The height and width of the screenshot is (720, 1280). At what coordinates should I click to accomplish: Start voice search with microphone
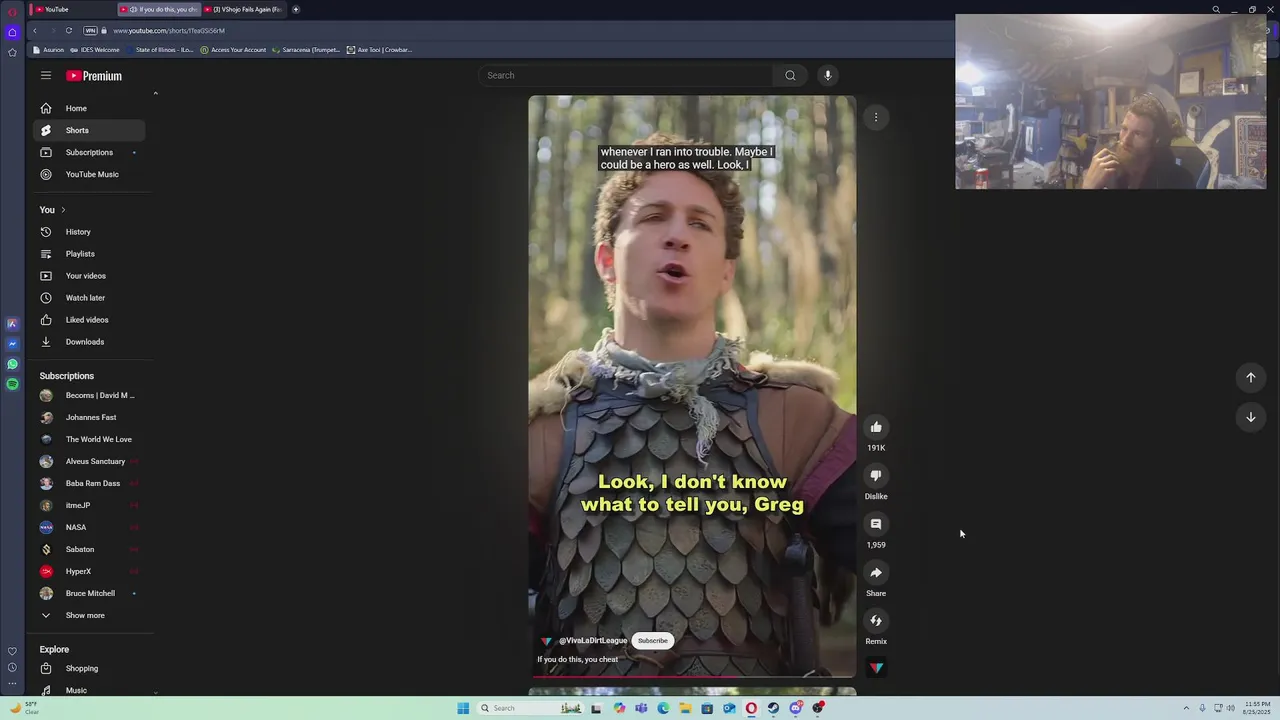click(x=827, y=75)
